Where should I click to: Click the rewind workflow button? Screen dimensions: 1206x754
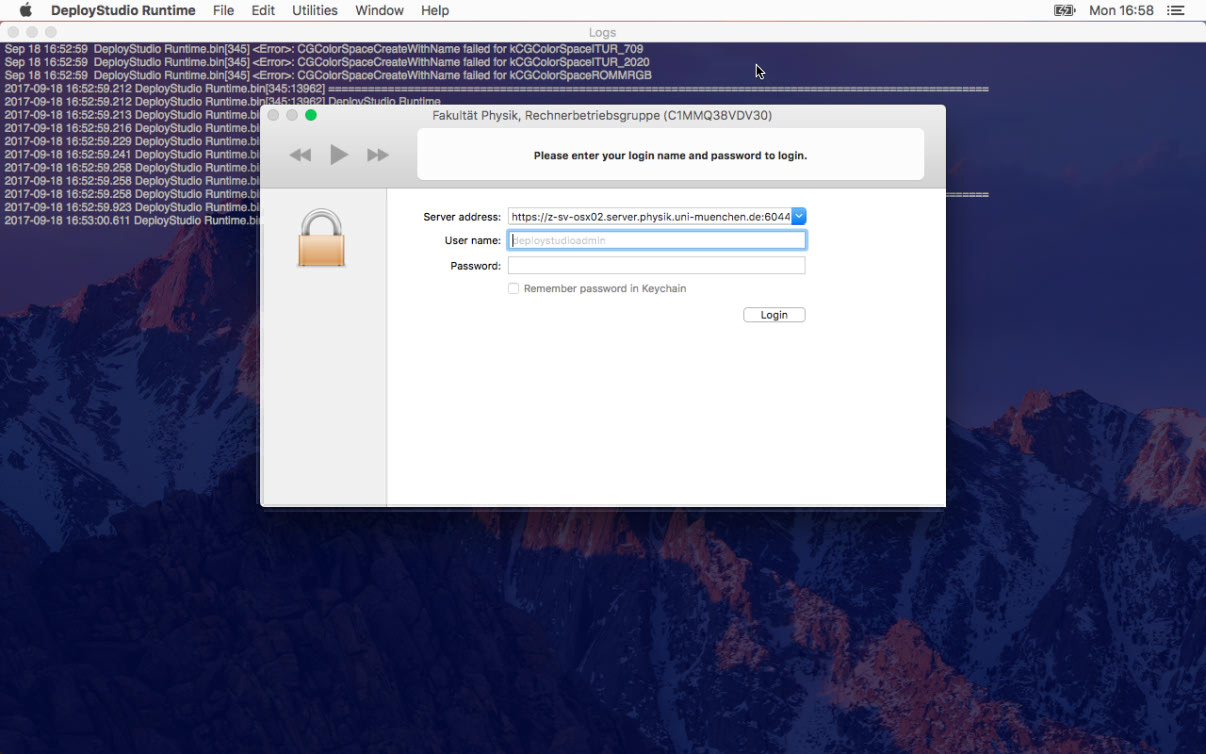300,155
